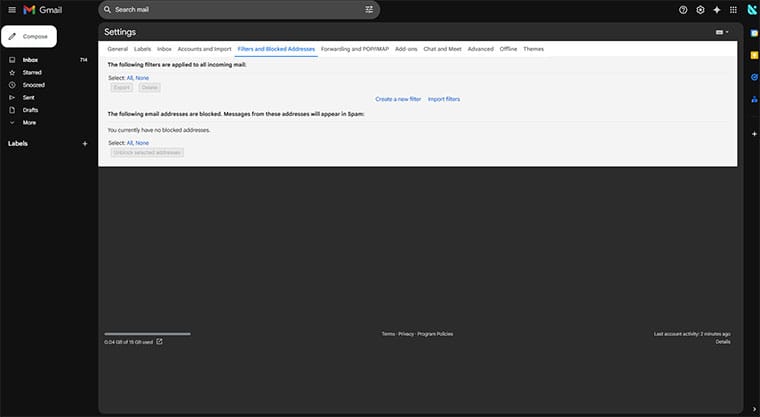Open the Gemini sparkle icon

pos(716,9)
